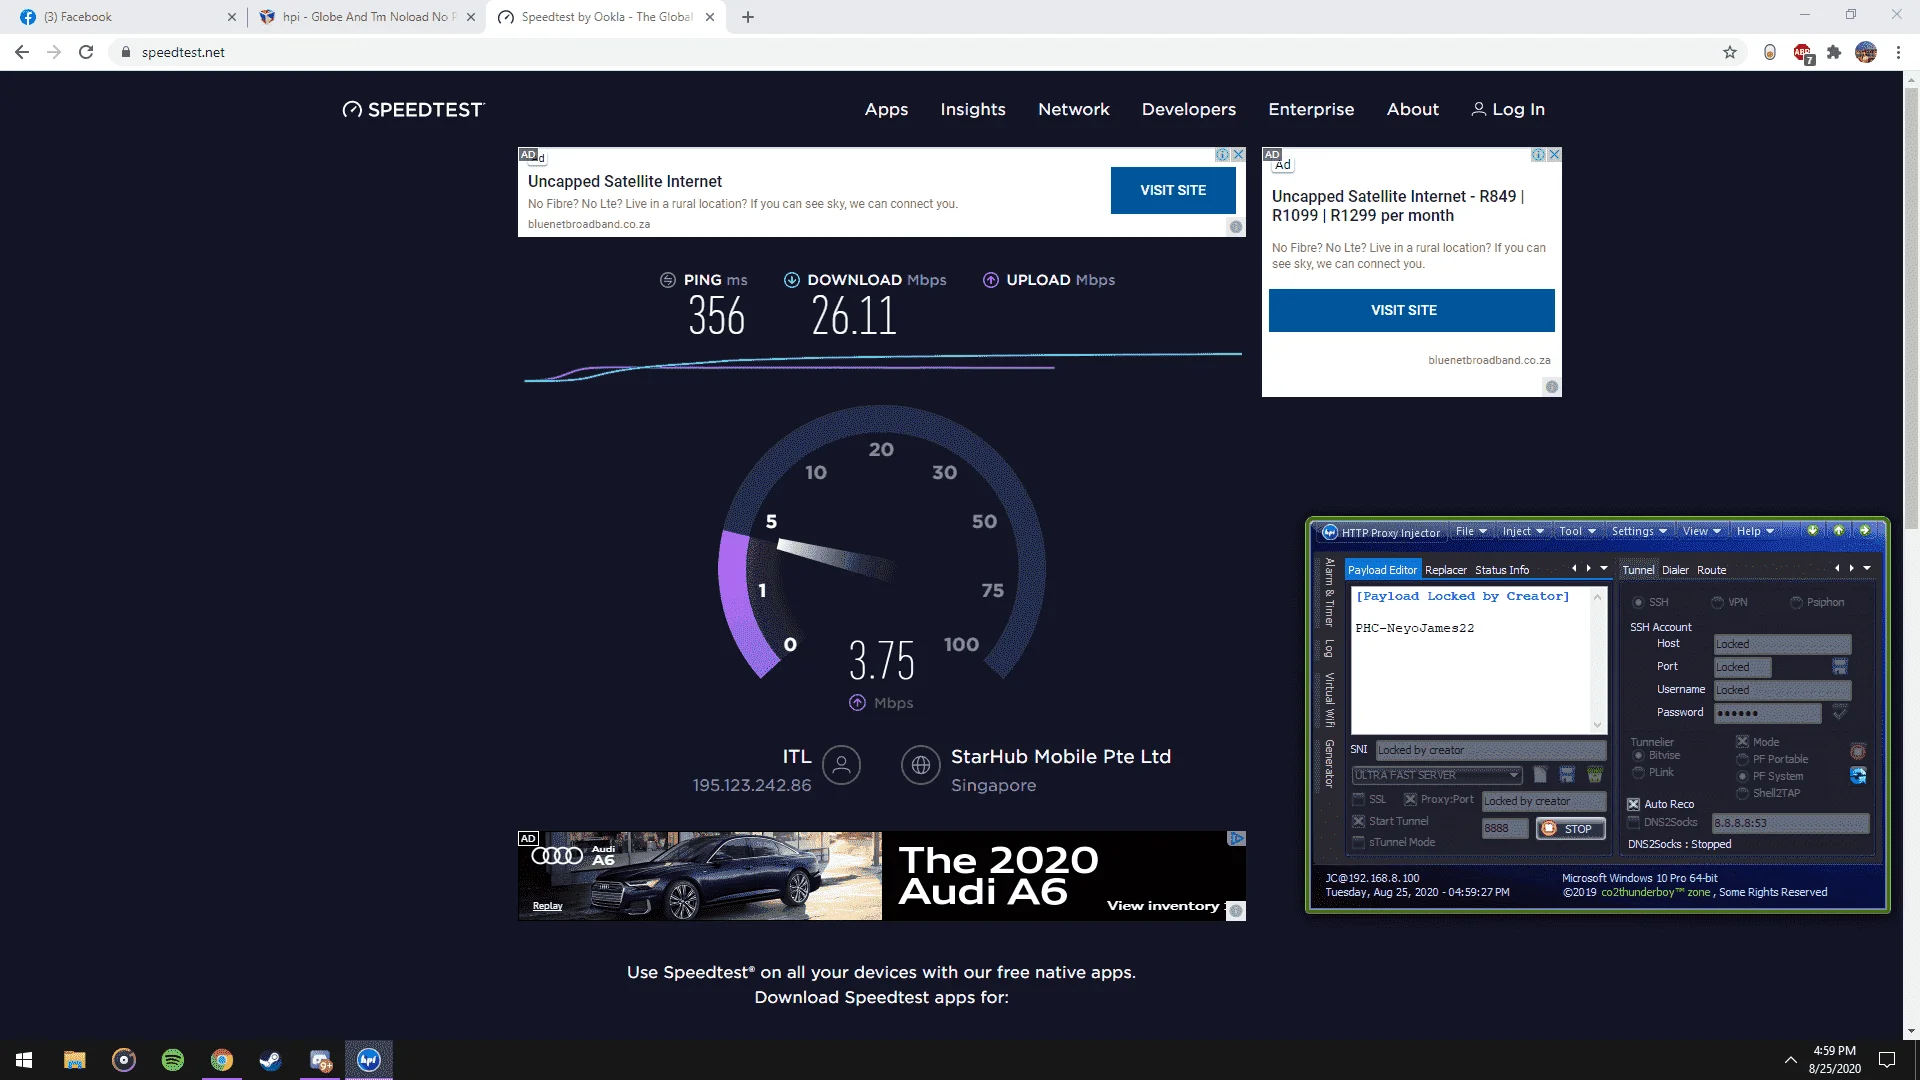
Task: Click the green up-arrow icon in HTTP Proxy Injector
Action: pyautogui.click(x=1838, y=531)
